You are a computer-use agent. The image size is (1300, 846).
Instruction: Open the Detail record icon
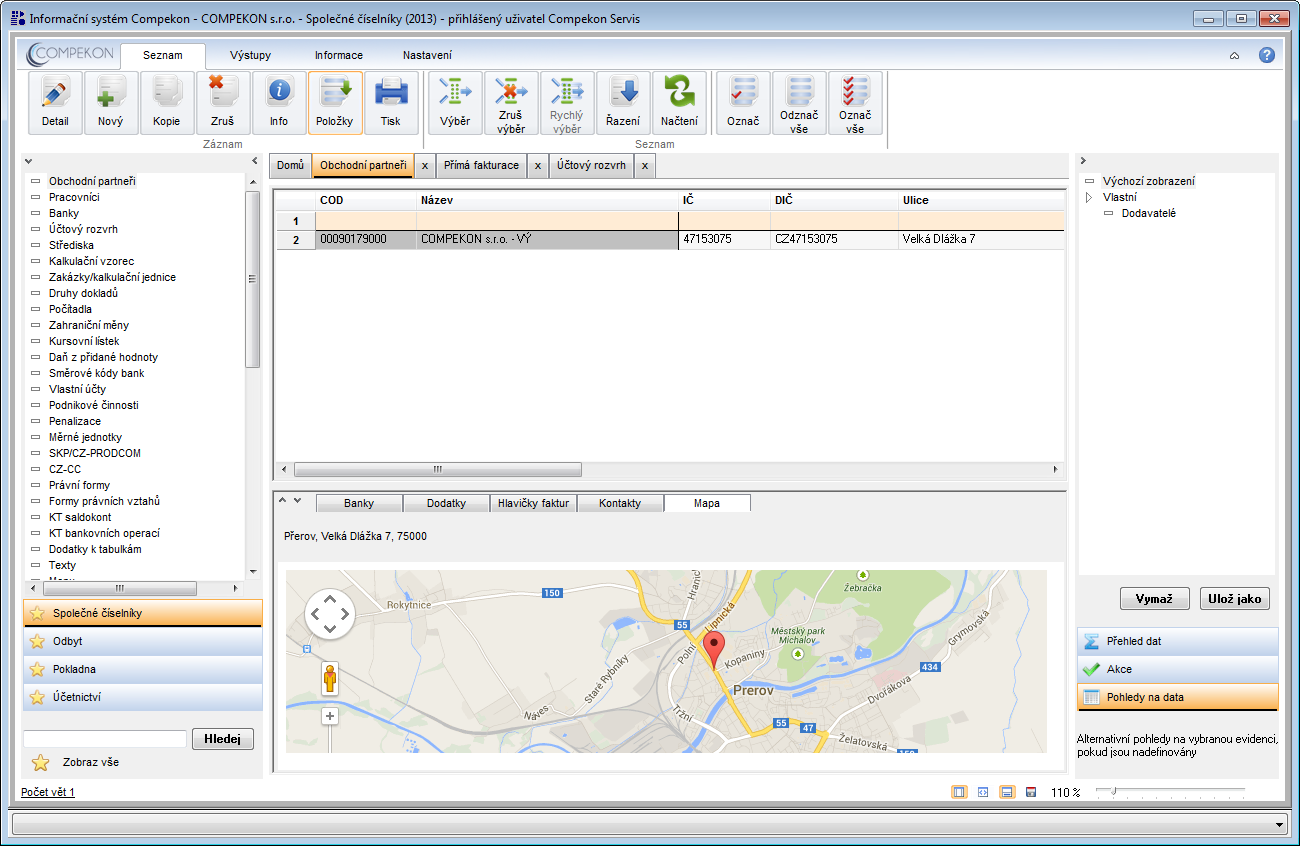tap(55, 102)
